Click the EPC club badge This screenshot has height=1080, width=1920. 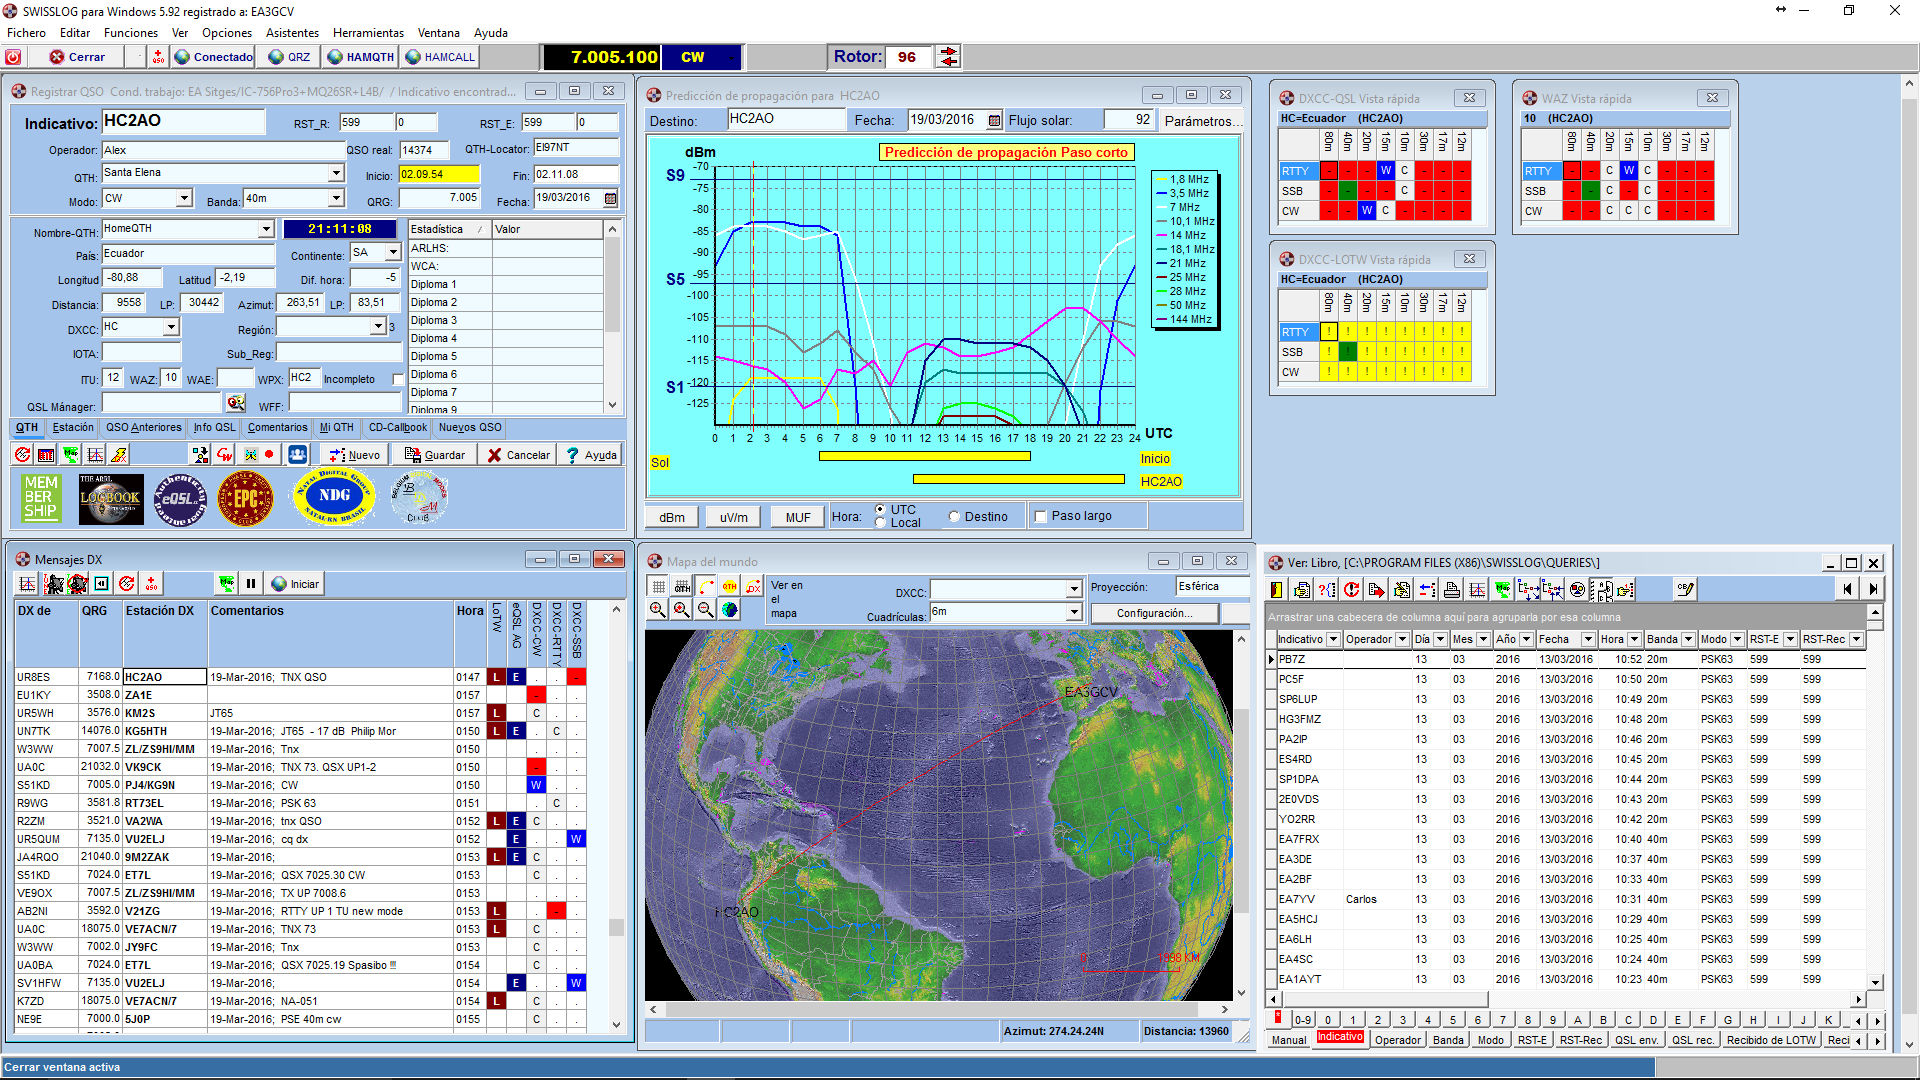pyautogui.click(x=245, y=498)
